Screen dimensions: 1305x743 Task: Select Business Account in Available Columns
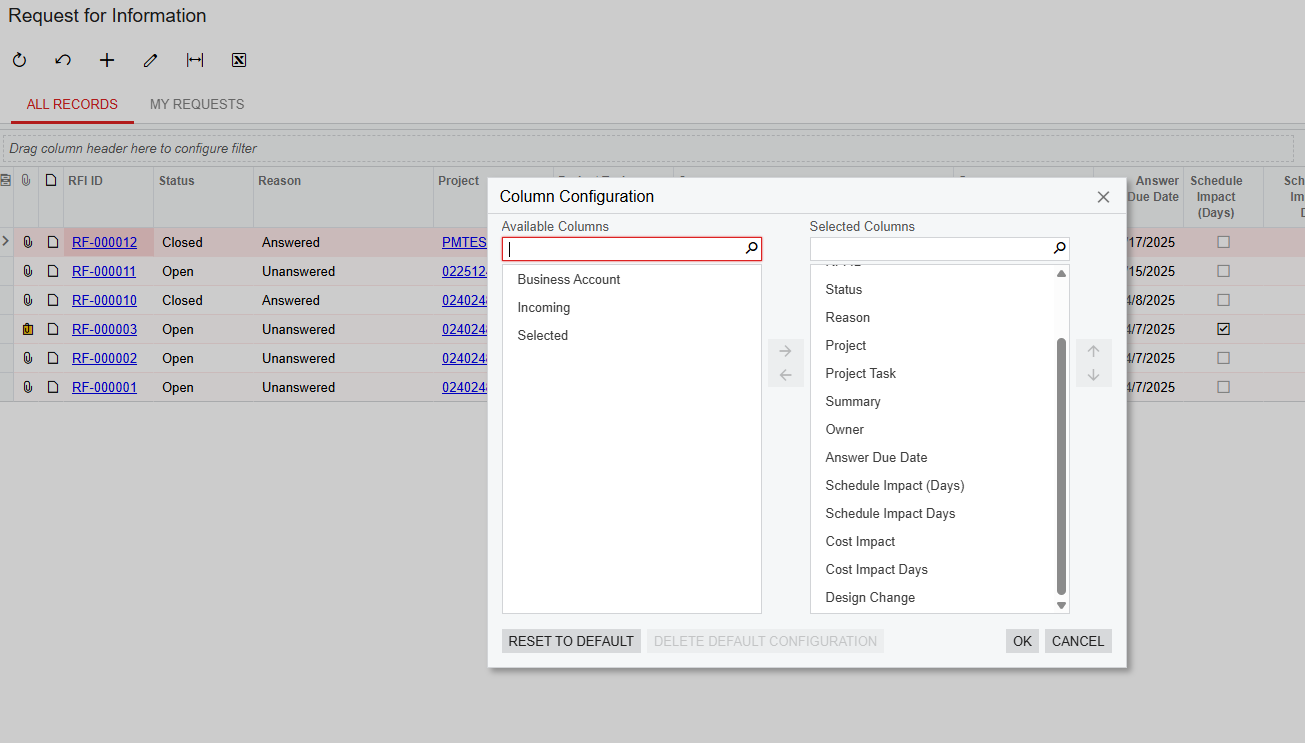click(569, 280)
